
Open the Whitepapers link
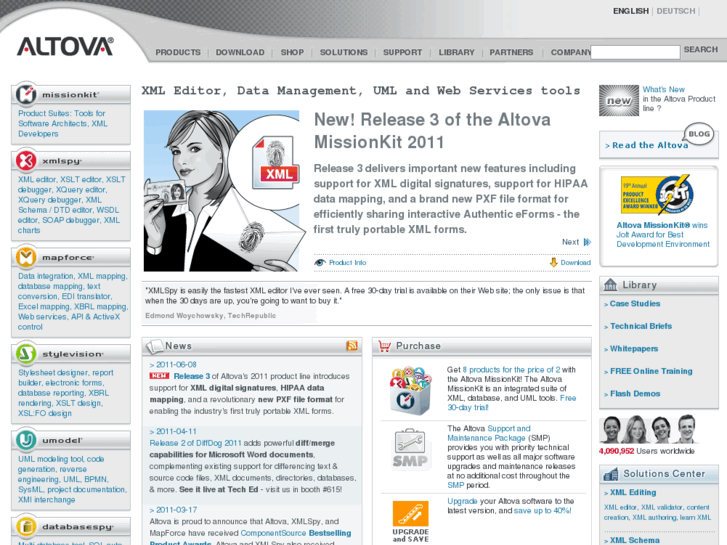point(634,349)
